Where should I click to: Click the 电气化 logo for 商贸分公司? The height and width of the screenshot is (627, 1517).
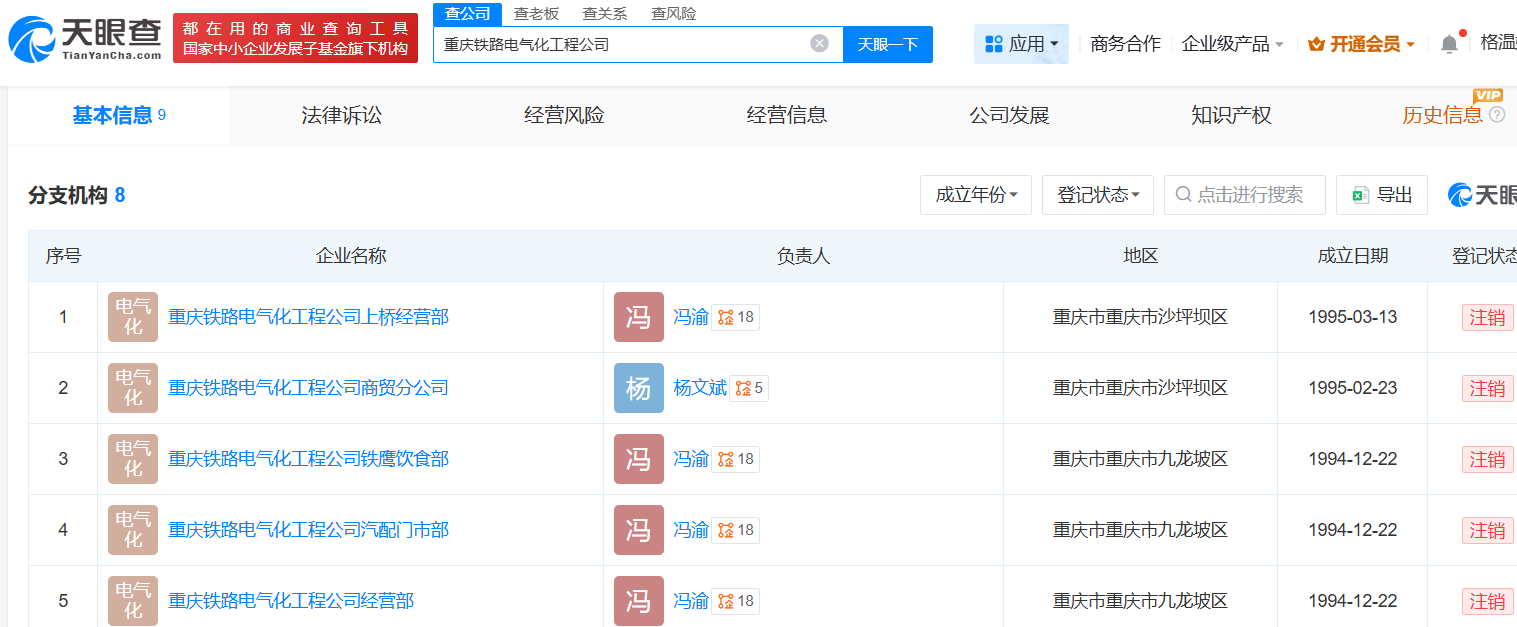click(133, 388)
